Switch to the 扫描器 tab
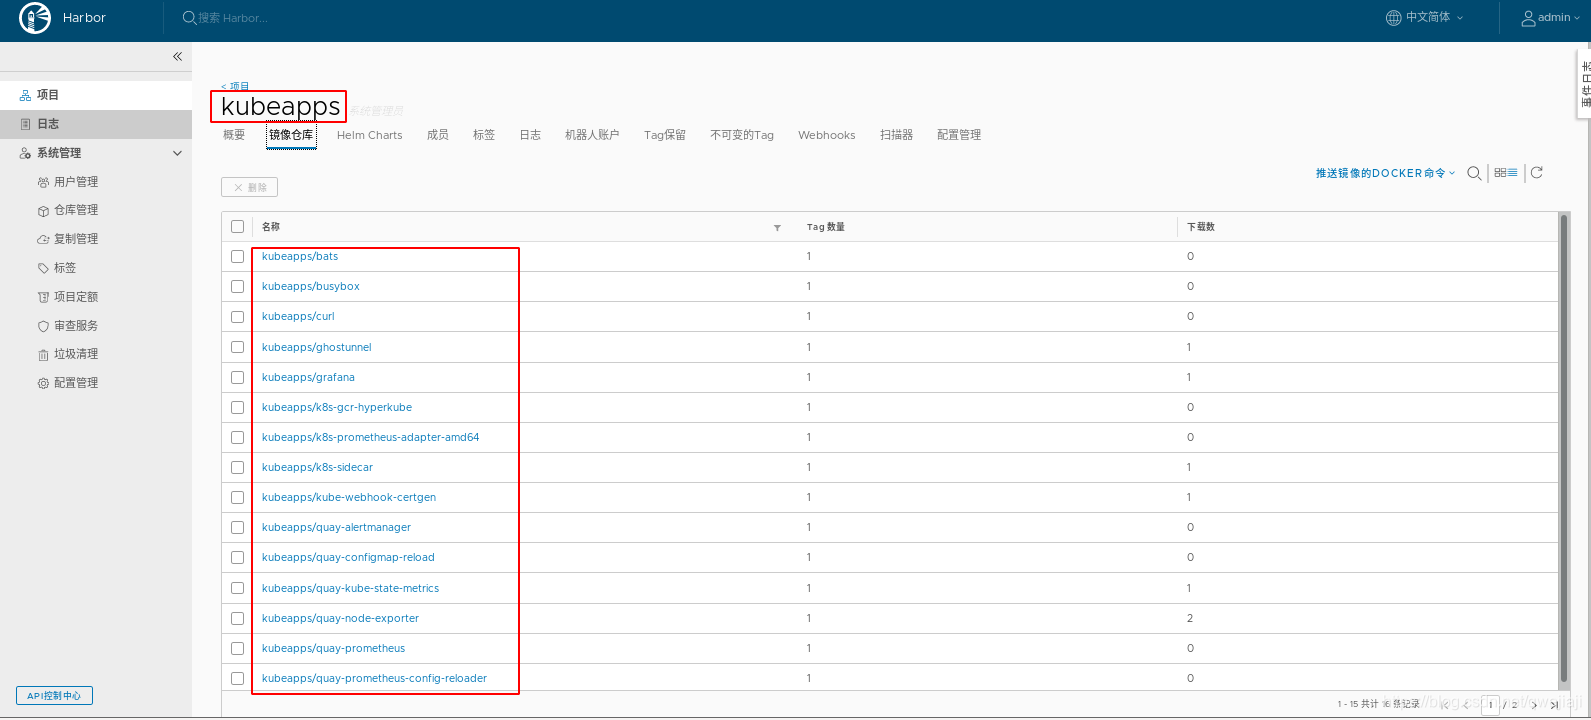 pos(897,135)
